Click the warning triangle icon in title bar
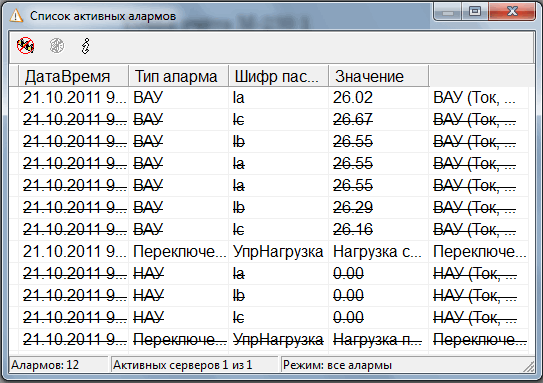Screen dimensions: 543x383 coord(16,16)
